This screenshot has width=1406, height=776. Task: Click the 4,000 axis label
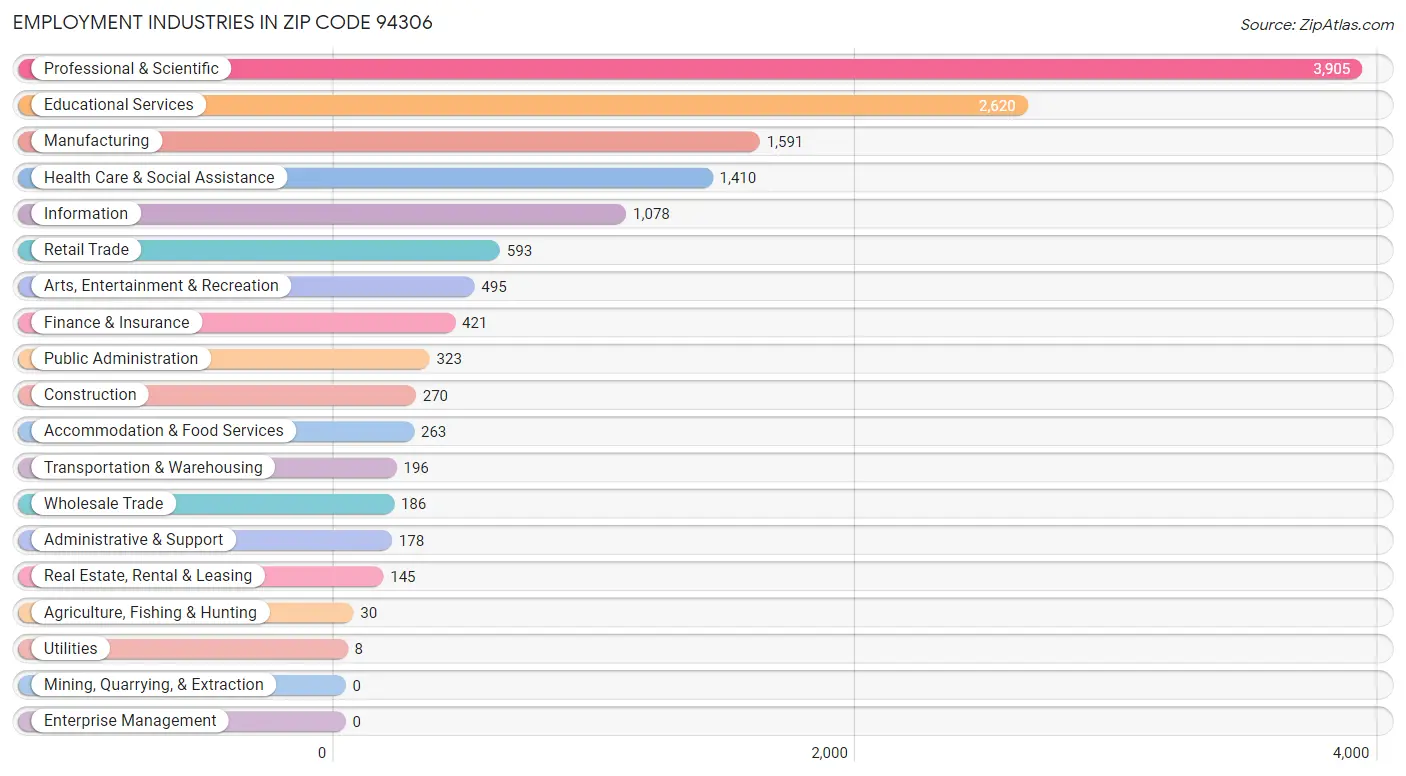pyautogui.click(x=1351, y=753)
